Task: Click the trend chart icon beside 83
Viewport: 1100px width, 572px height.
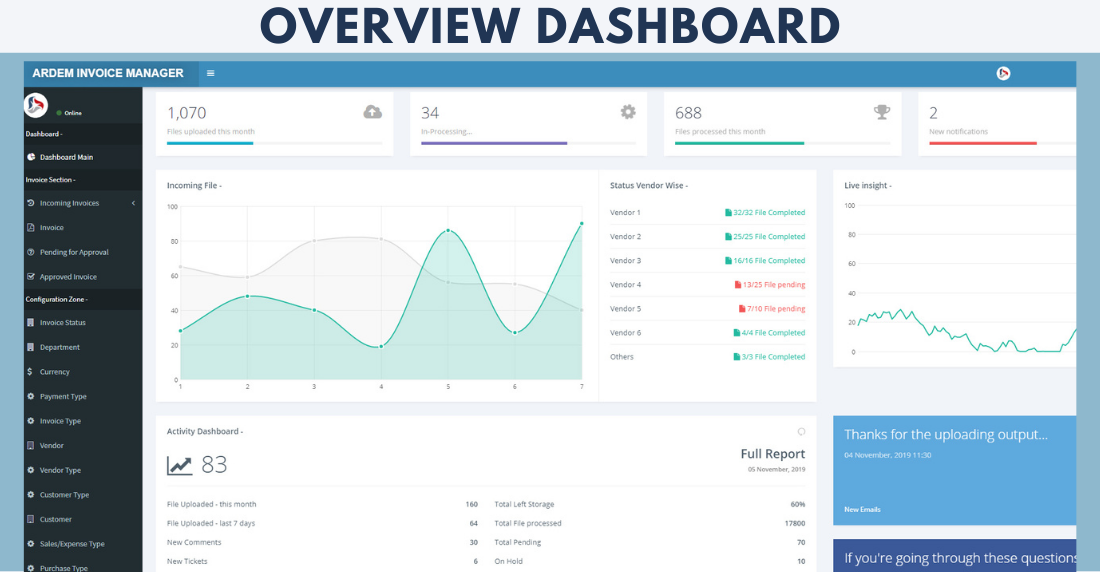Action: [x=179, y=465]
